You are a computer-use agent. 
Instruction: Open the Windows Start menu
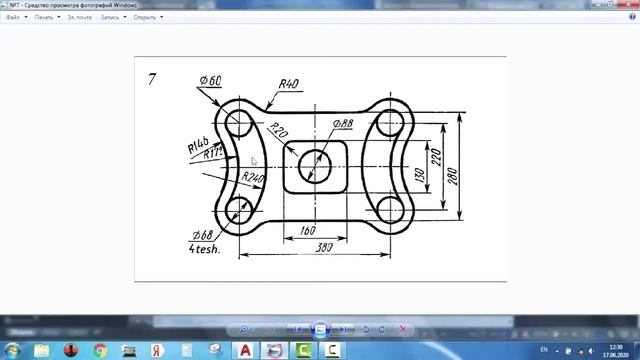click(13, 351)
